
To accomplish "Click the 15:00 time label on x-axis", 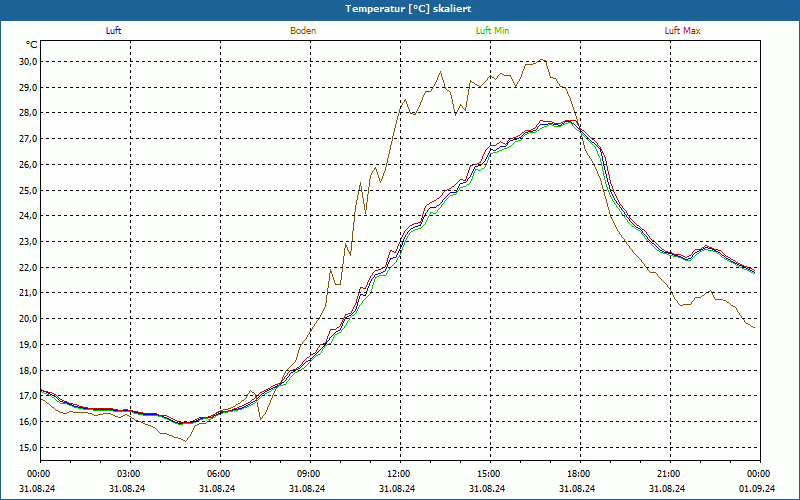I will [x=487, y=474].
